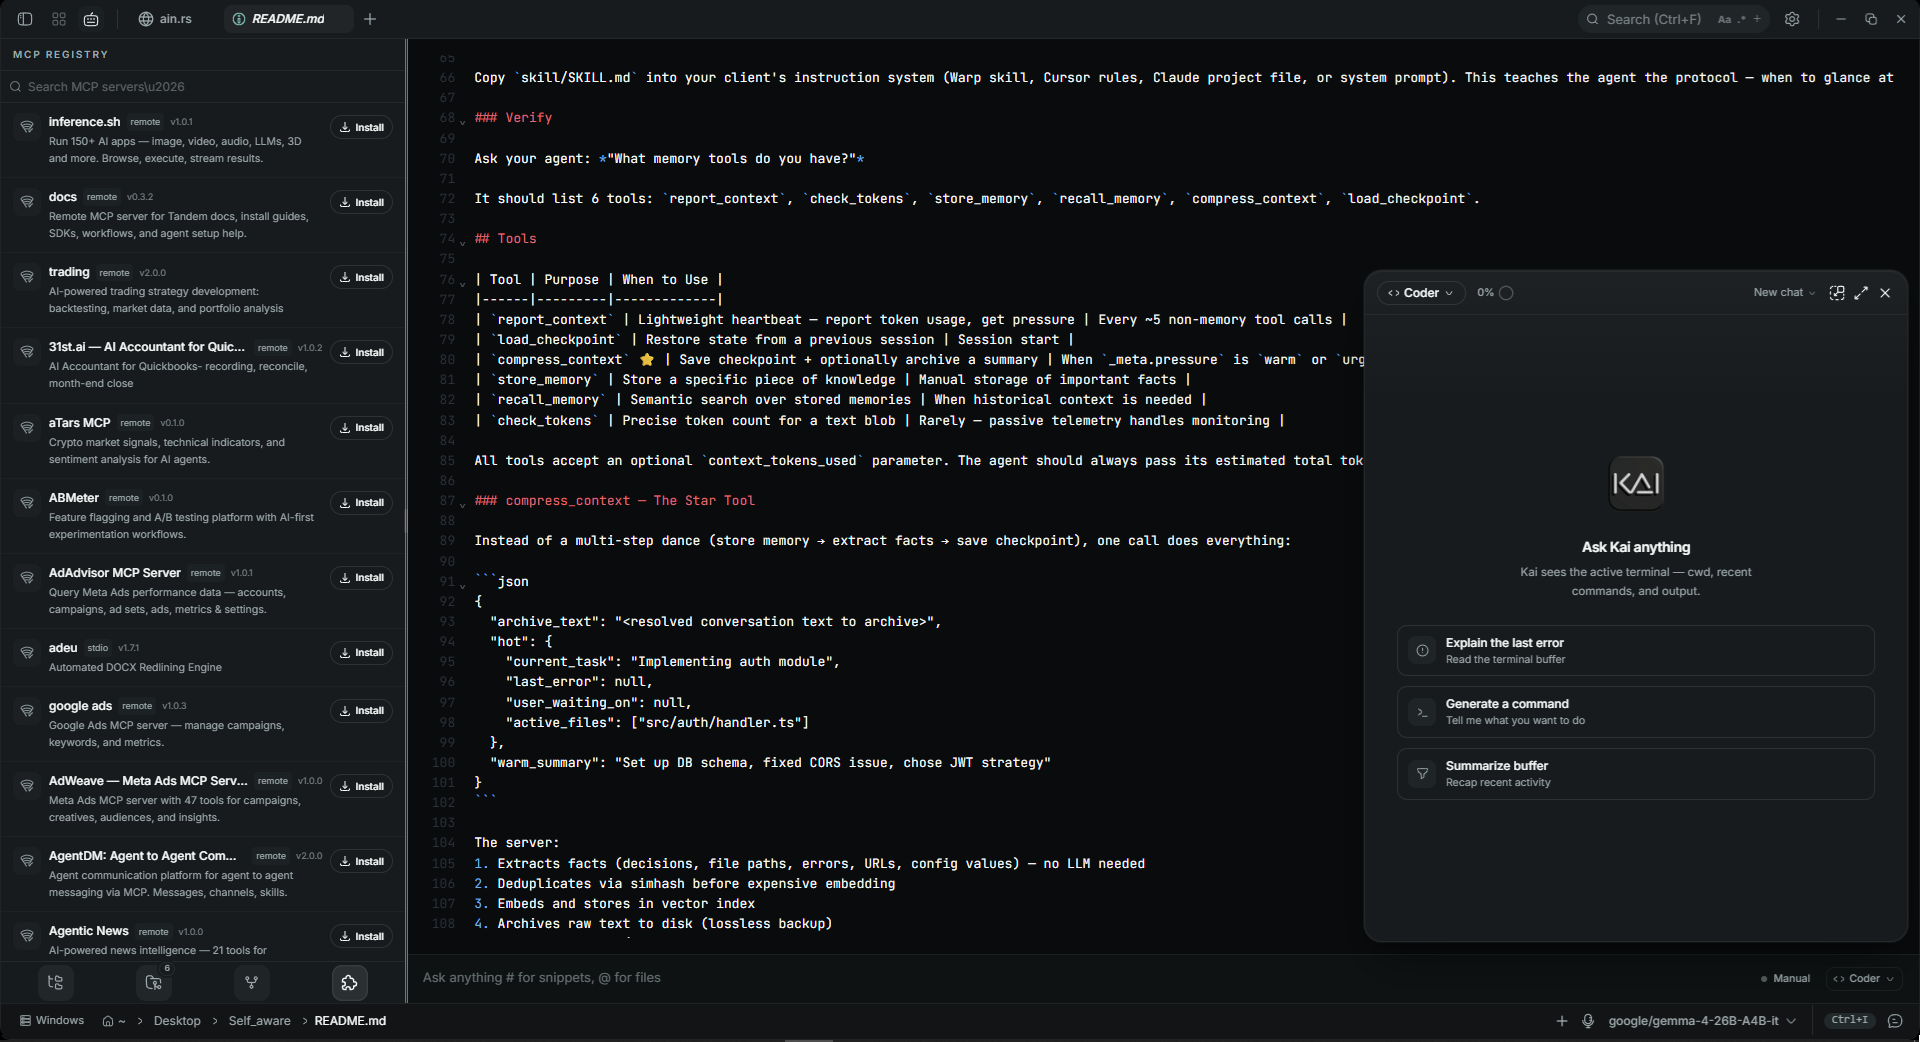Screen dimensions: 1920x1042
Task: Open the chat bubble icon in status bar
Action: click(1895, 1021)
